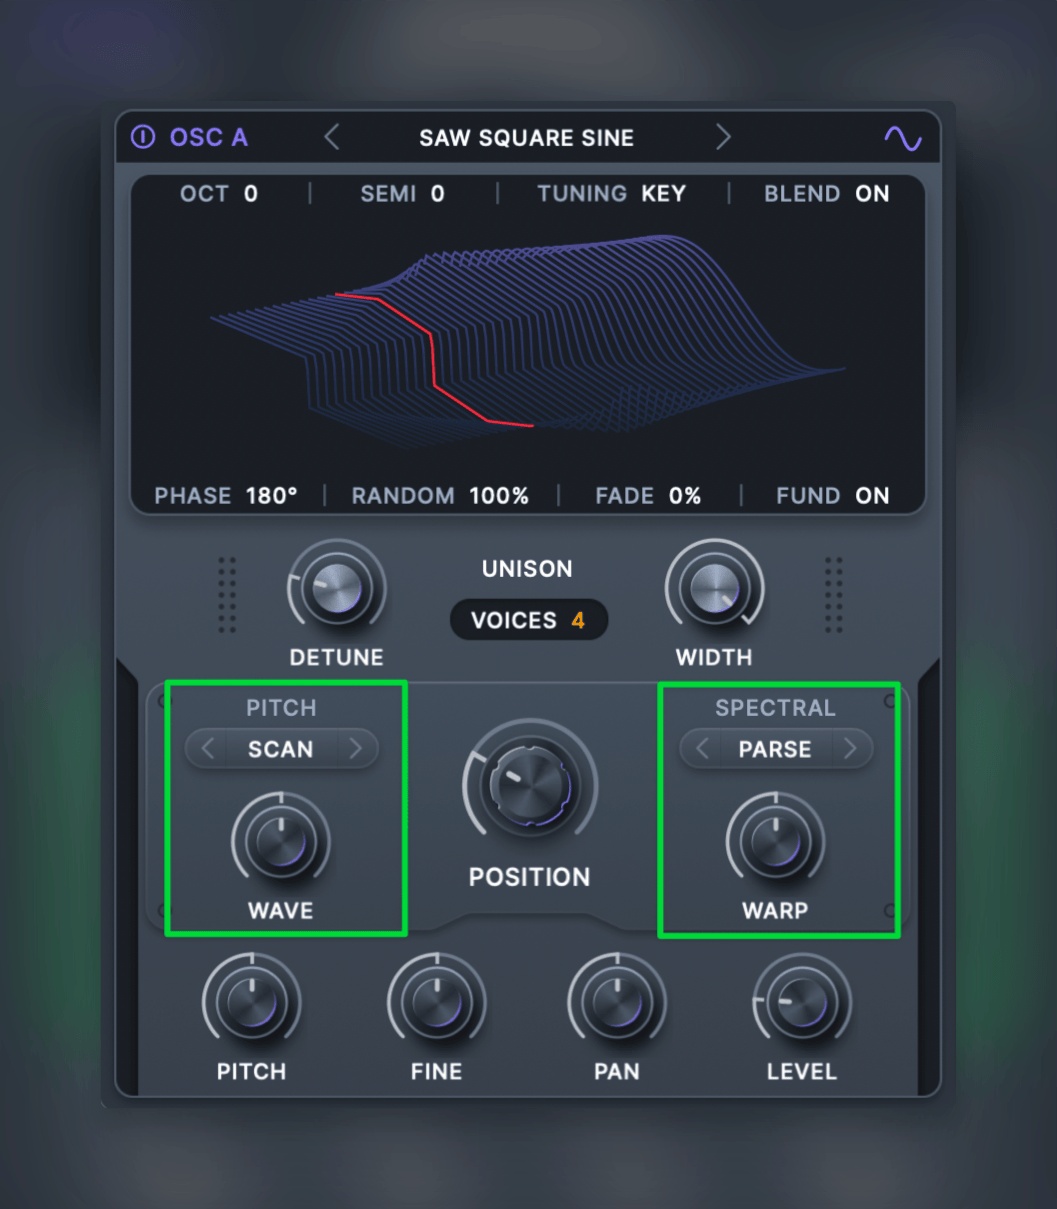The height and width of the screenshot is (1209, 1057).
Task: Select next SPECTRAL mode after PARSE
Action: (850, 749)
